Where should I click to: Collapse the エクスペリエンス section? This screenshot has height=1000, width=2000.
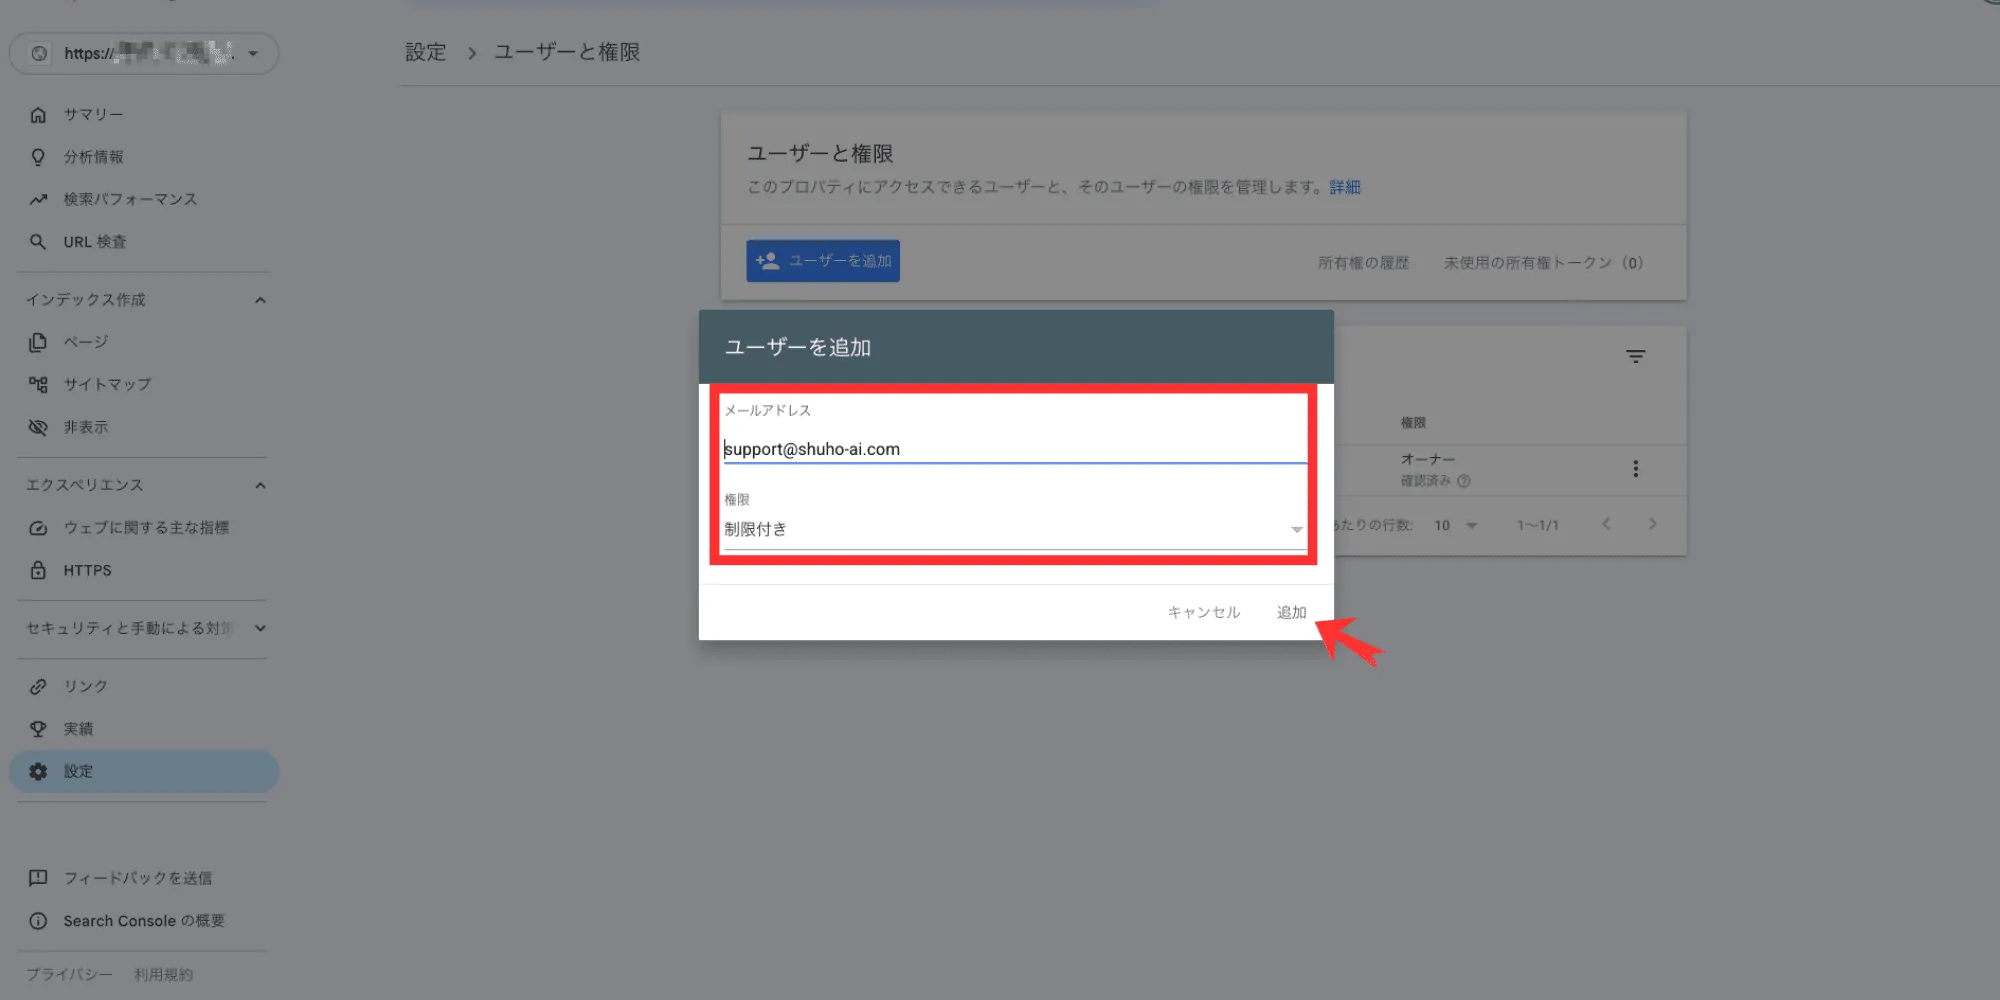click(260, 485)
